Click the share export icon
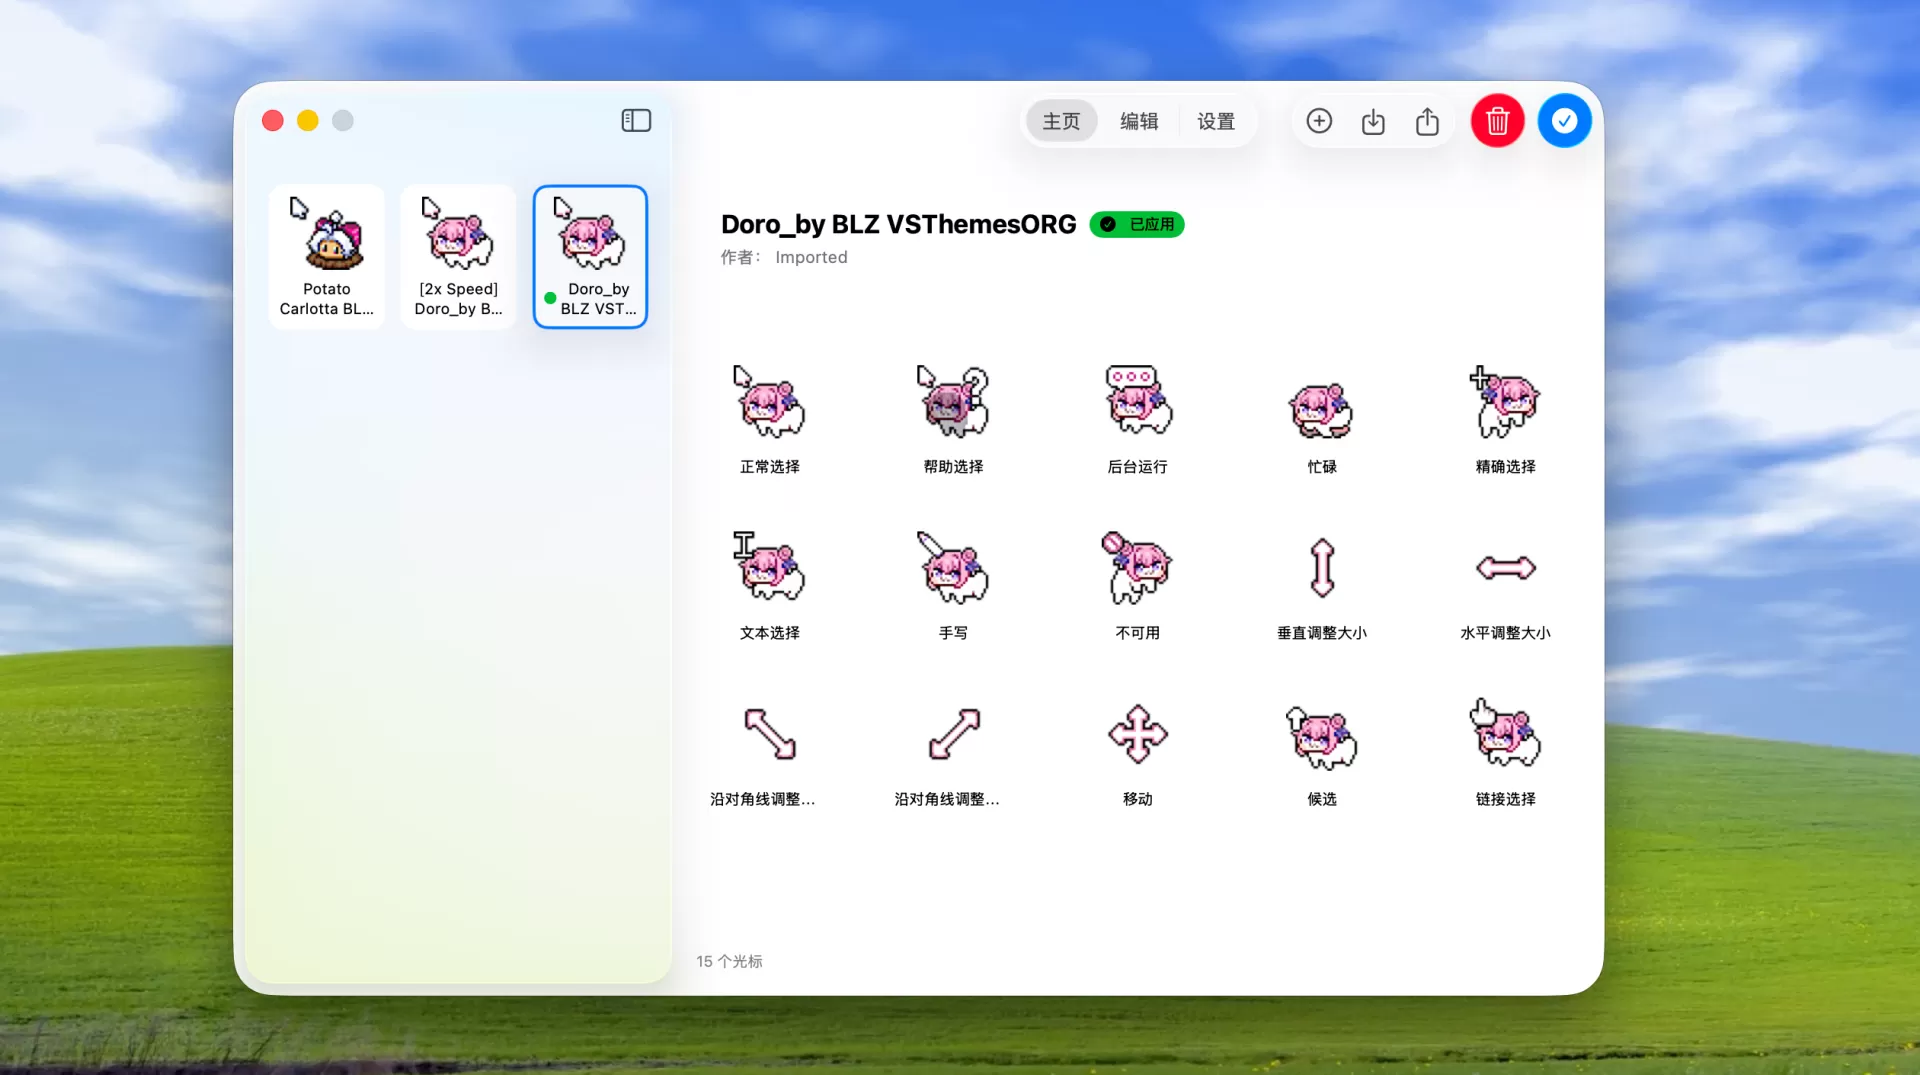Screen dimensions: 1920x1075 (x=1427, y=121)
